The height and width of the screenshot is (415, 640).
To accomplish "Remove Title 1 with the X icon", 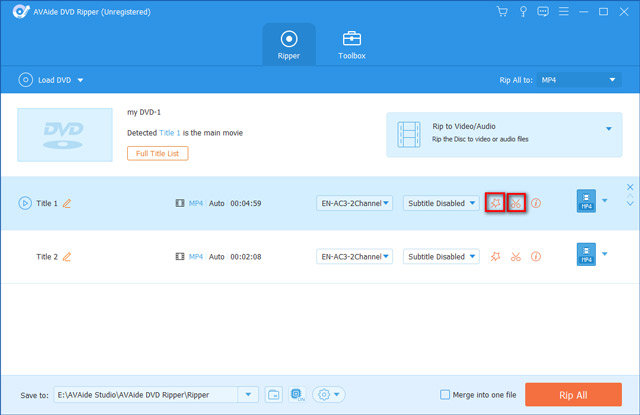I will click(x=630, y=187).
